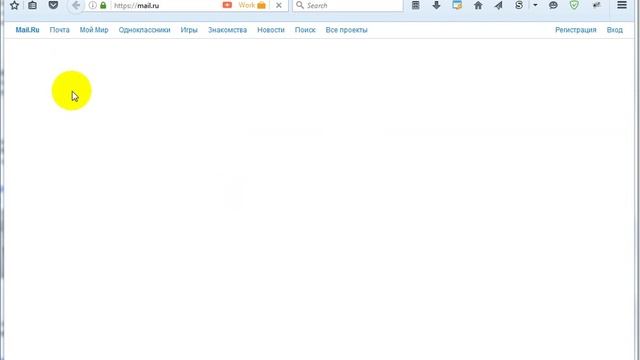Click the S extension icon

click(519, 5)
